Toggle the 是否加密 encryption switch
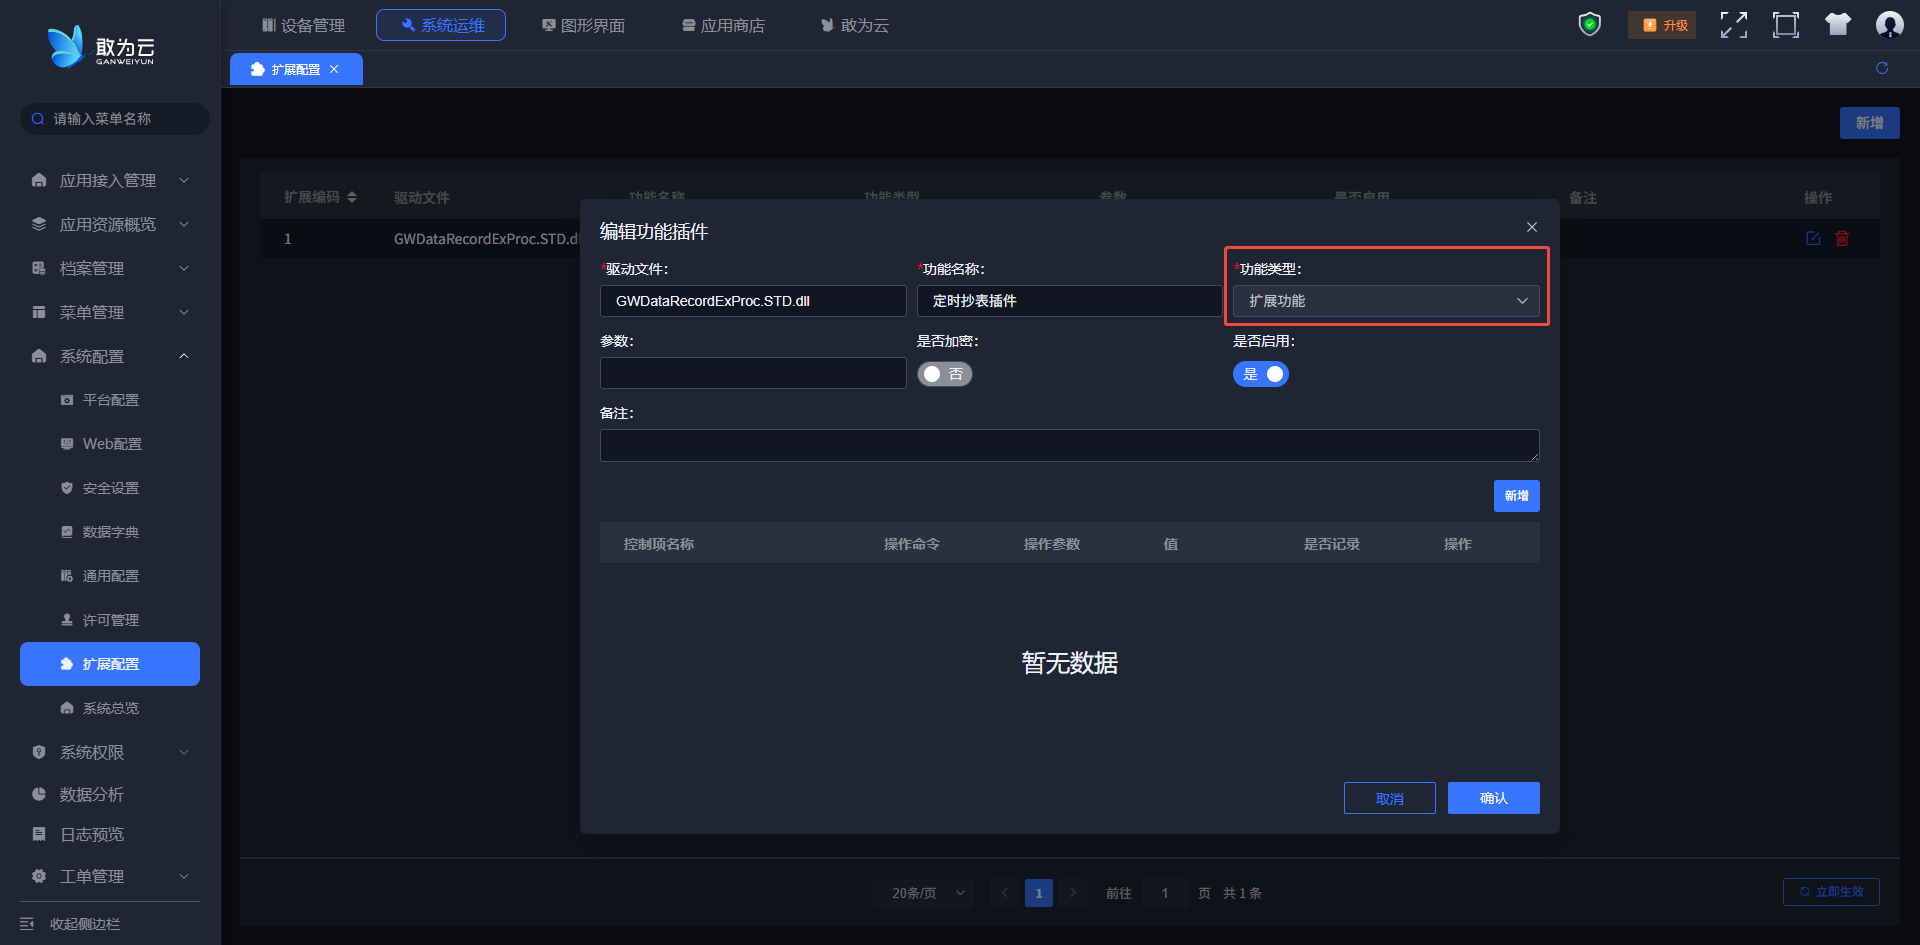Image resolution: width=1920 pixels, height=945 pixels. point(944,374)
